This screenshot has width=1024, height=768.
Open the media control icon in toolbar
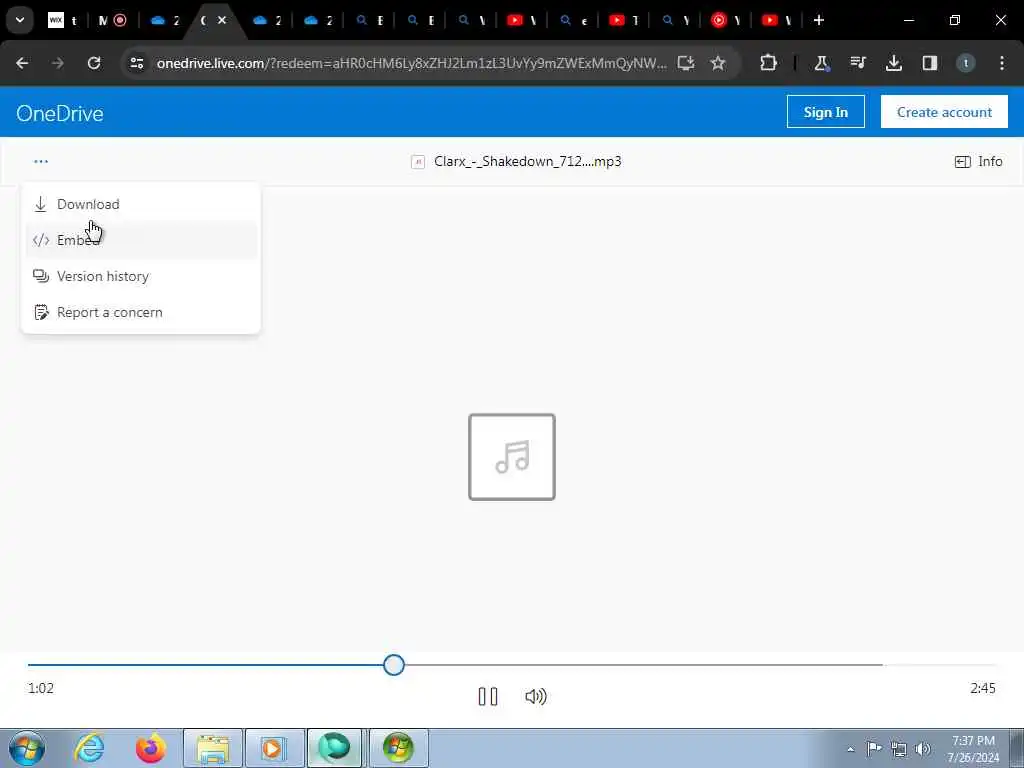(x=857, y=63)
